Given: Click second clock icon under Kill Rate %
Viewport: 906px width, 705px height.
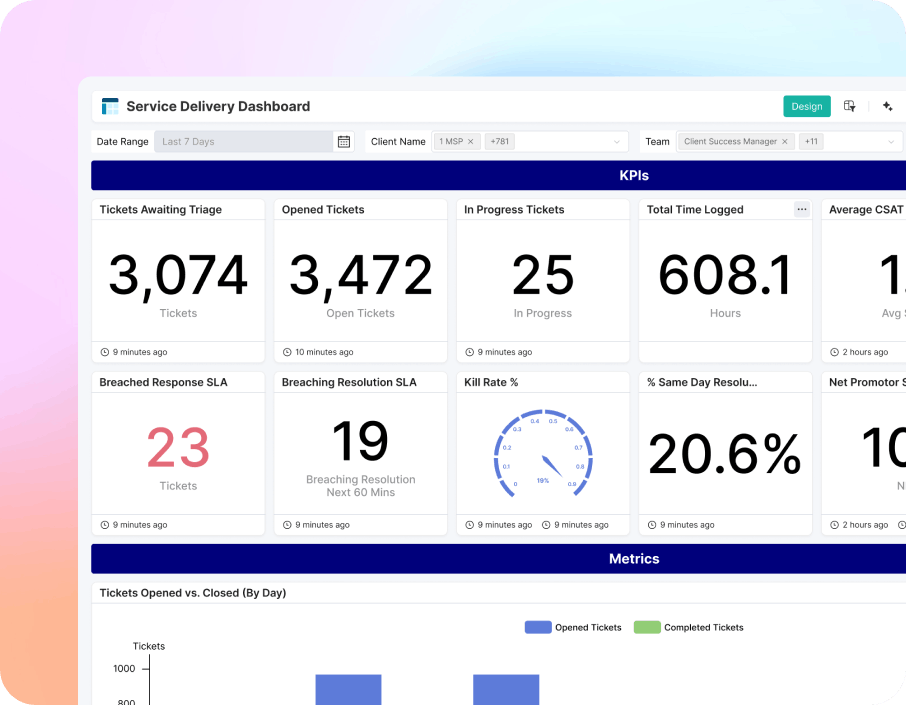Looking at the screenshot, I should click(x=546, y=525).
